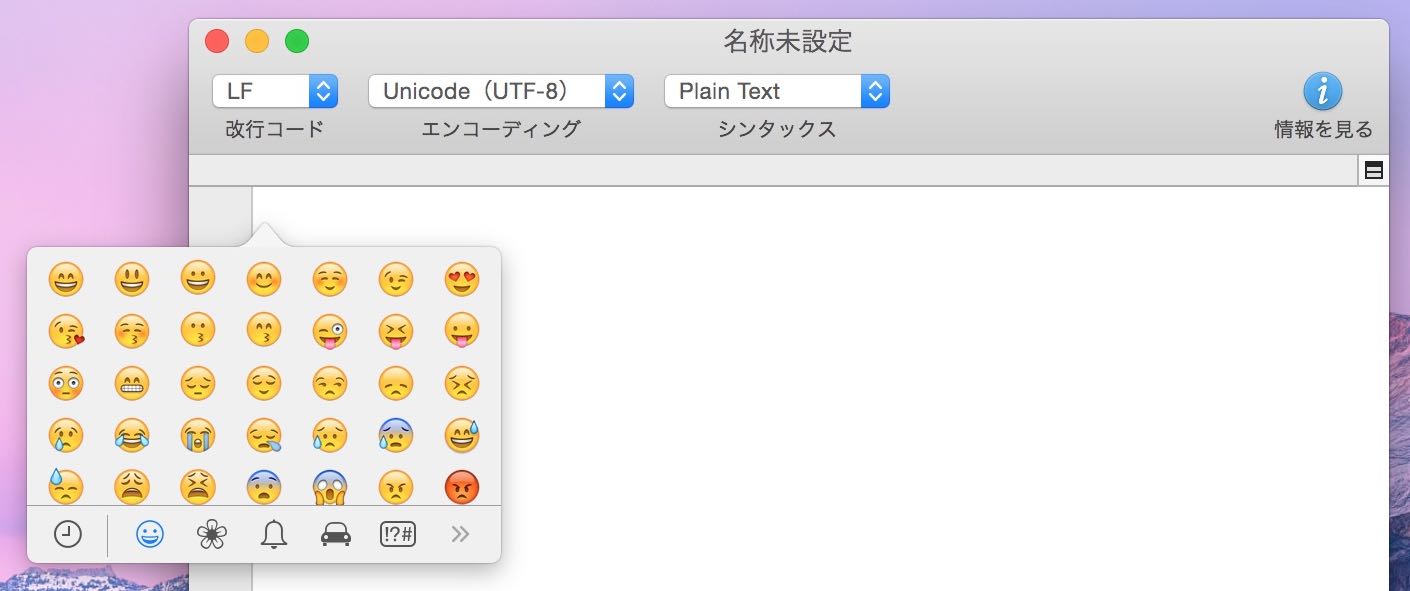Select the smileys emoji category tab
The height and width of the screenshot is (591, 1410).
[x=150, y=535]
